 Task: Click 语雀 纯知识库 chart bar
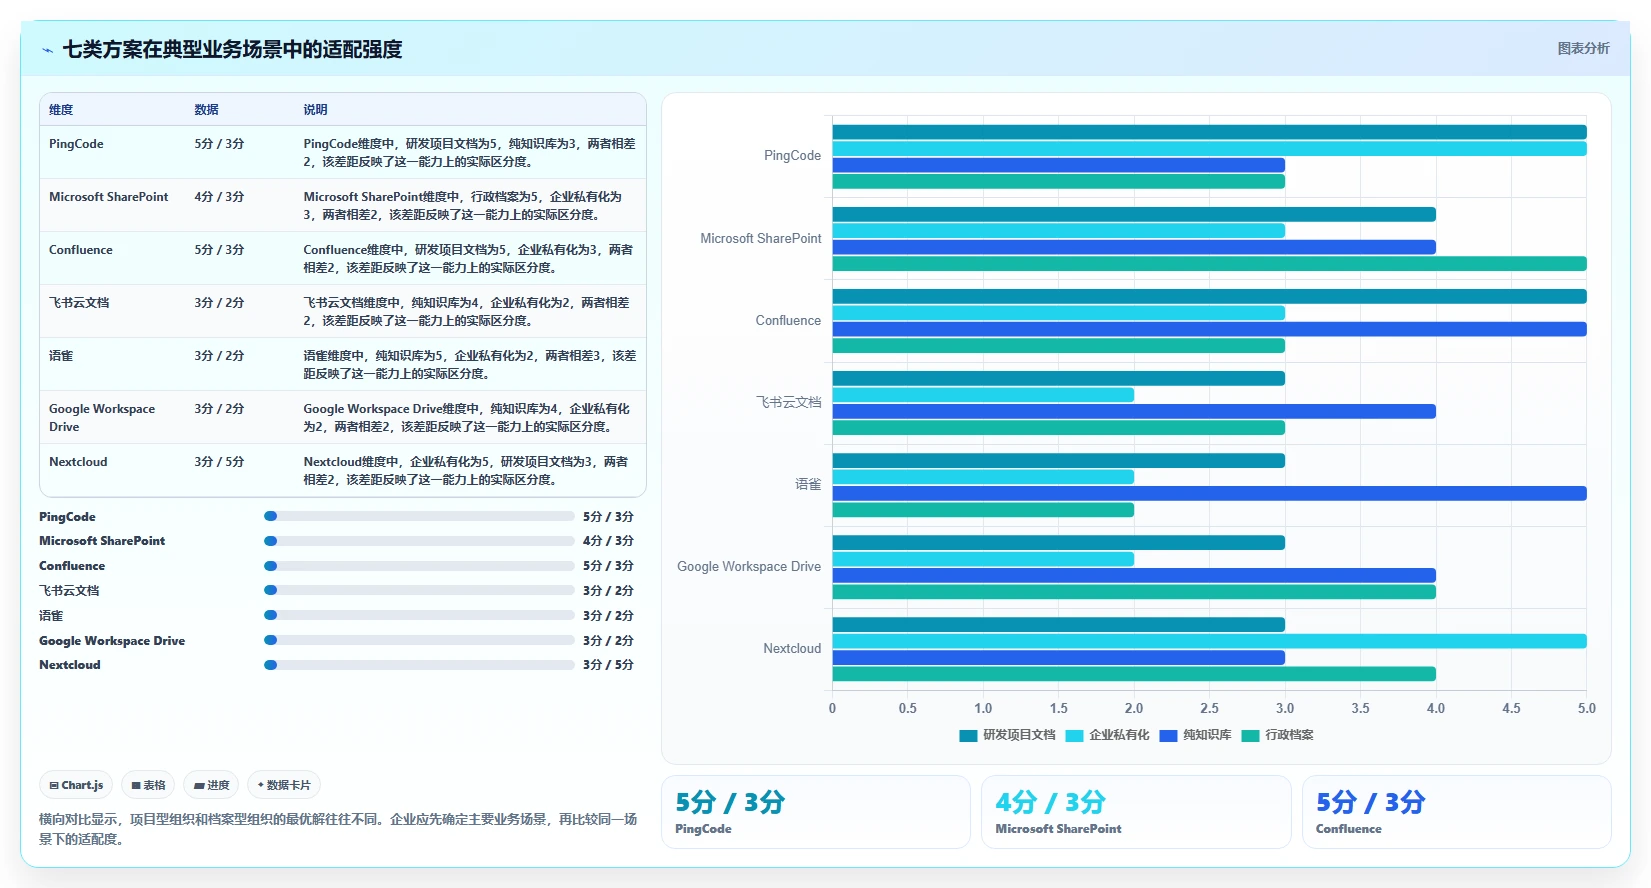point(1209,493)
